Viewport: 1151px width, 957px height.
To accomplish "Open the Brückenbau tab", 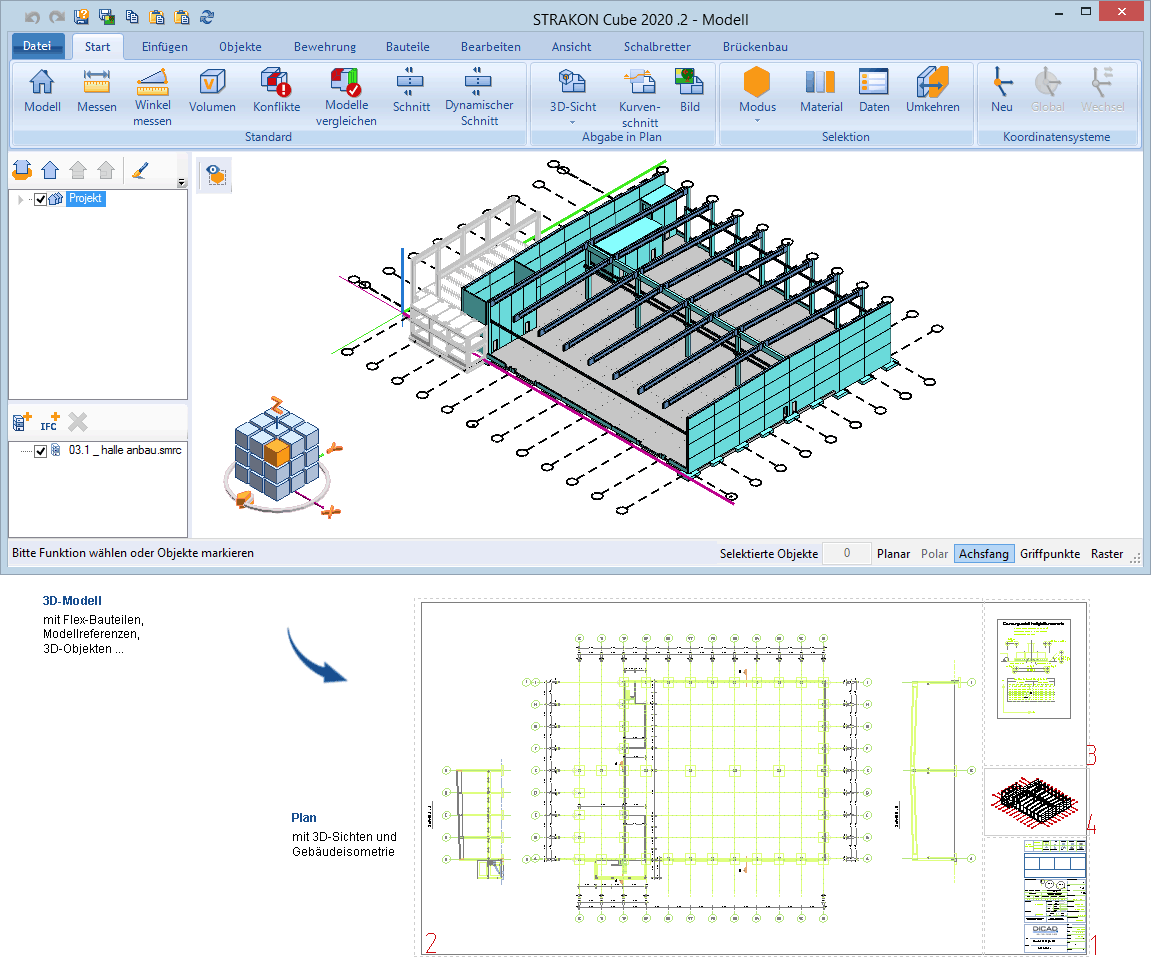I will click(x=755, y=47).
